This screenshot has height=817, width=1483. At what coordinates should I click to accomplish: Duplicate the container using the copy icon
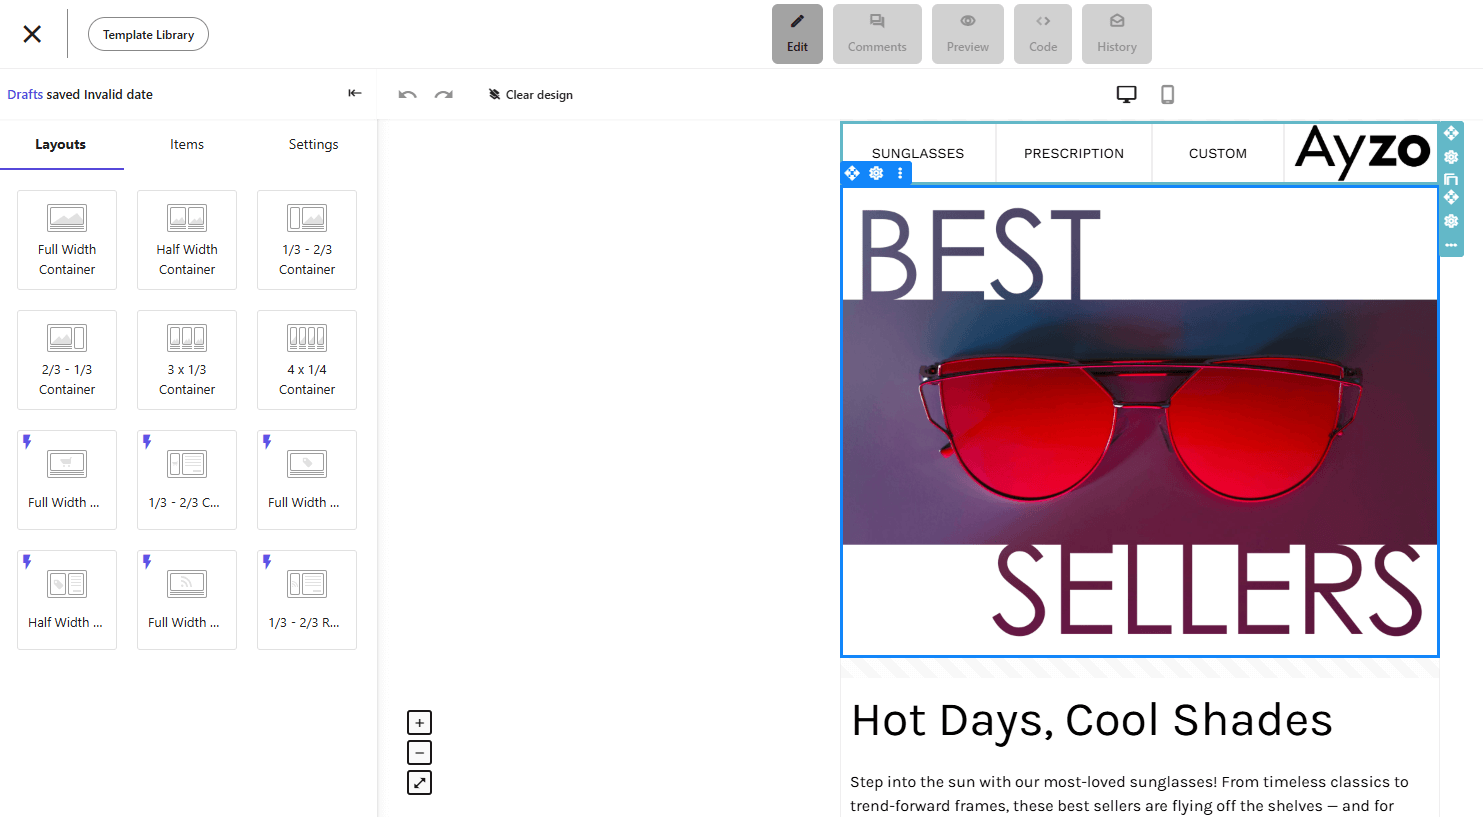(1451, 181)
